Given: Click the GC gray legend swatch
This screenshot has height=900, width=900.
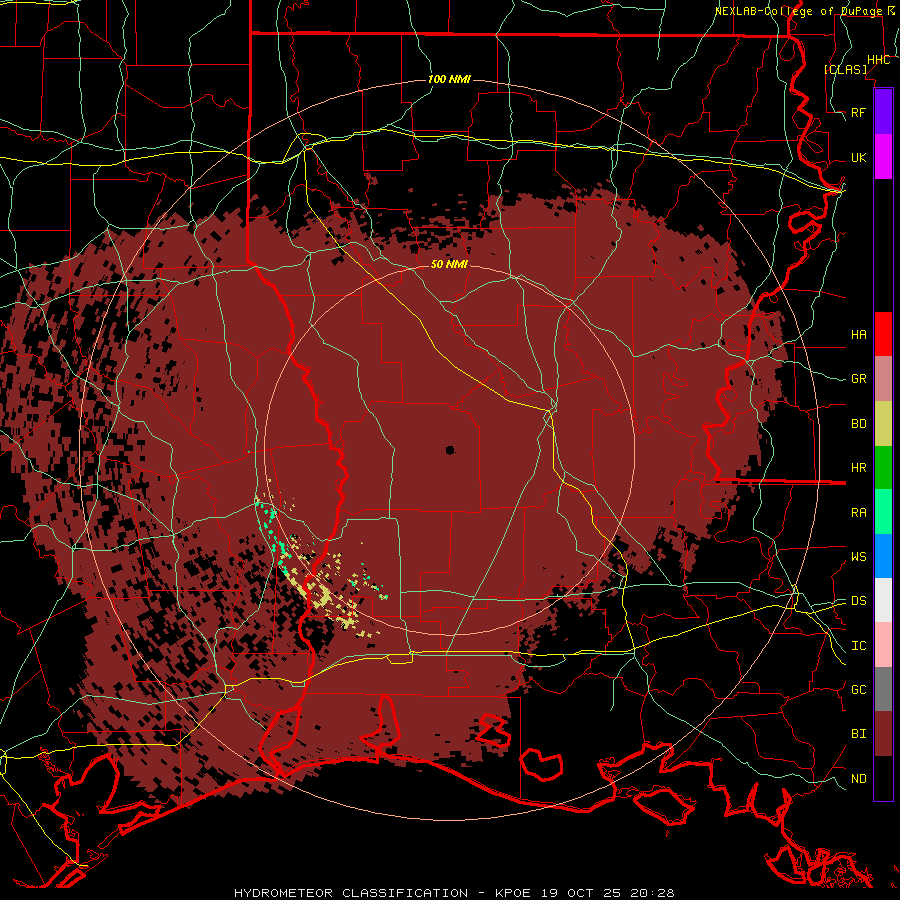Looking at the screenshot, I should [x=883, y=689].
